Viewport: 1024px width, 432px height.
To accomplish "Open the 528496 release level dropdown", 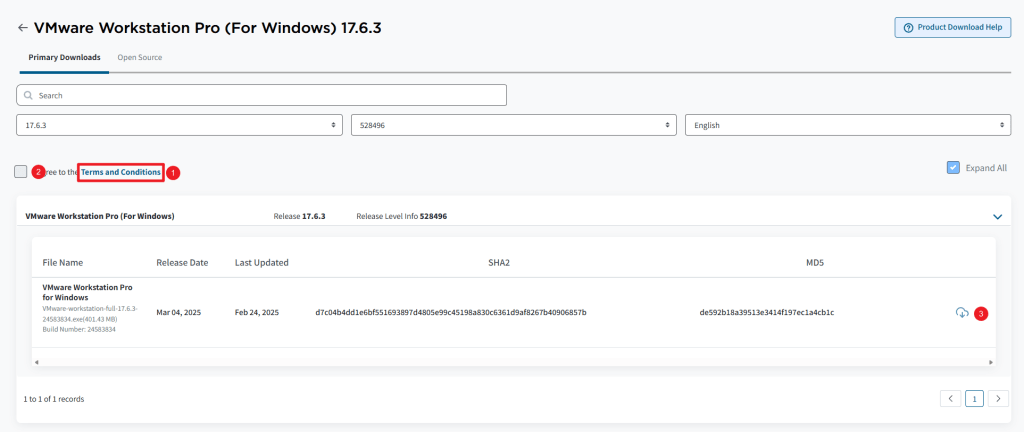I will point(513,125).
